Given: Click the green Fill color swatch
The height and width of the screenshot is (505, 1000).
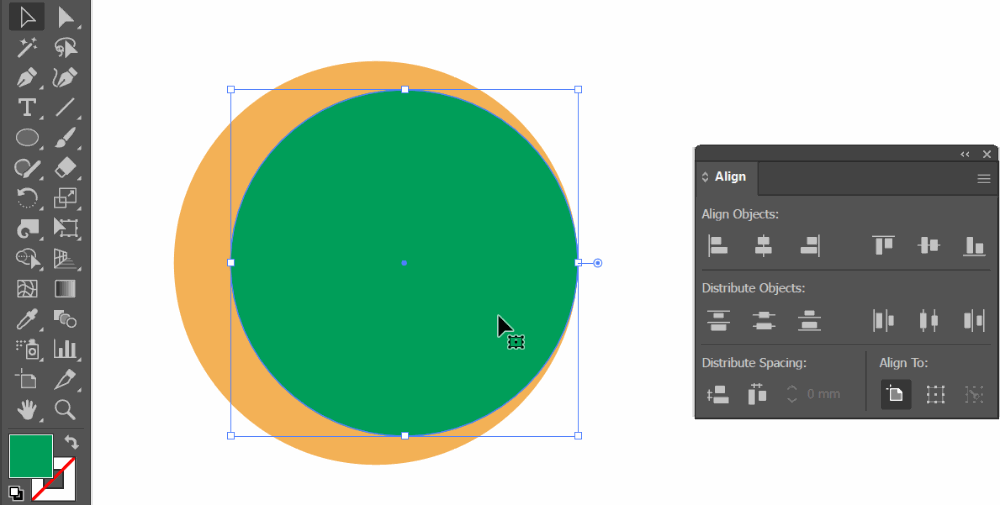Looking at the screenshot, I should pos(31,456).
